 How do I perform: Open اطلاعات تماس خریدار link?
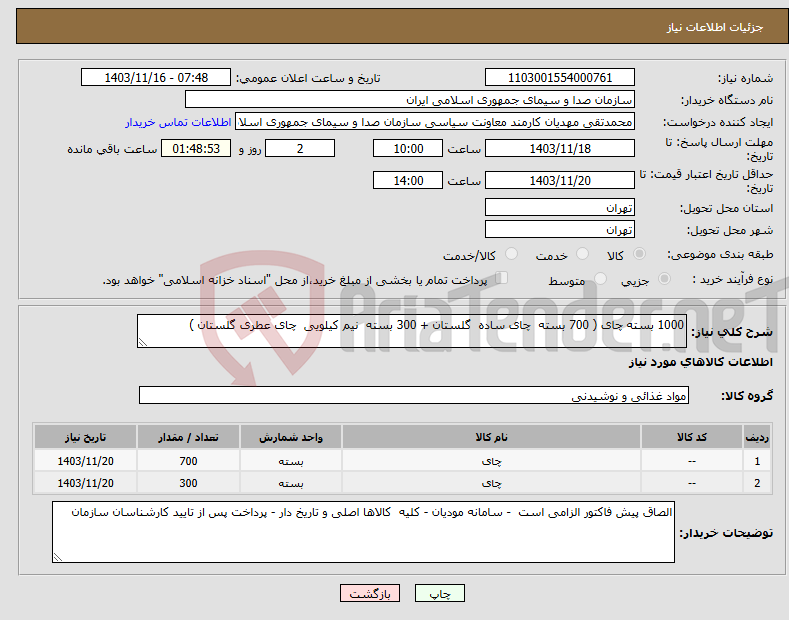click(x=178, y=122)
